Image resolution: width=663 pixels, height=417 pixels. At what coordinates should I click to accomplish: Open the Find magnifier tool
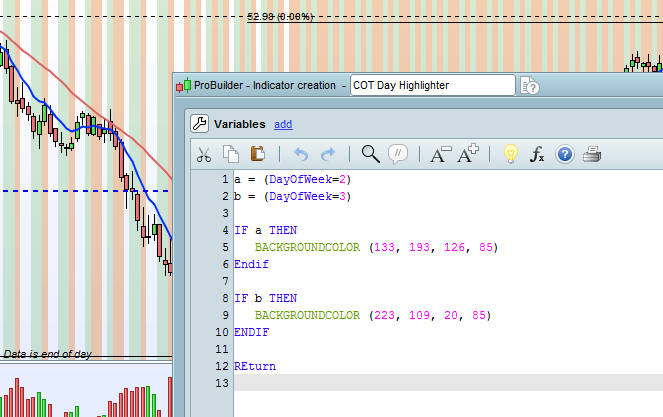tap(370, 154)
